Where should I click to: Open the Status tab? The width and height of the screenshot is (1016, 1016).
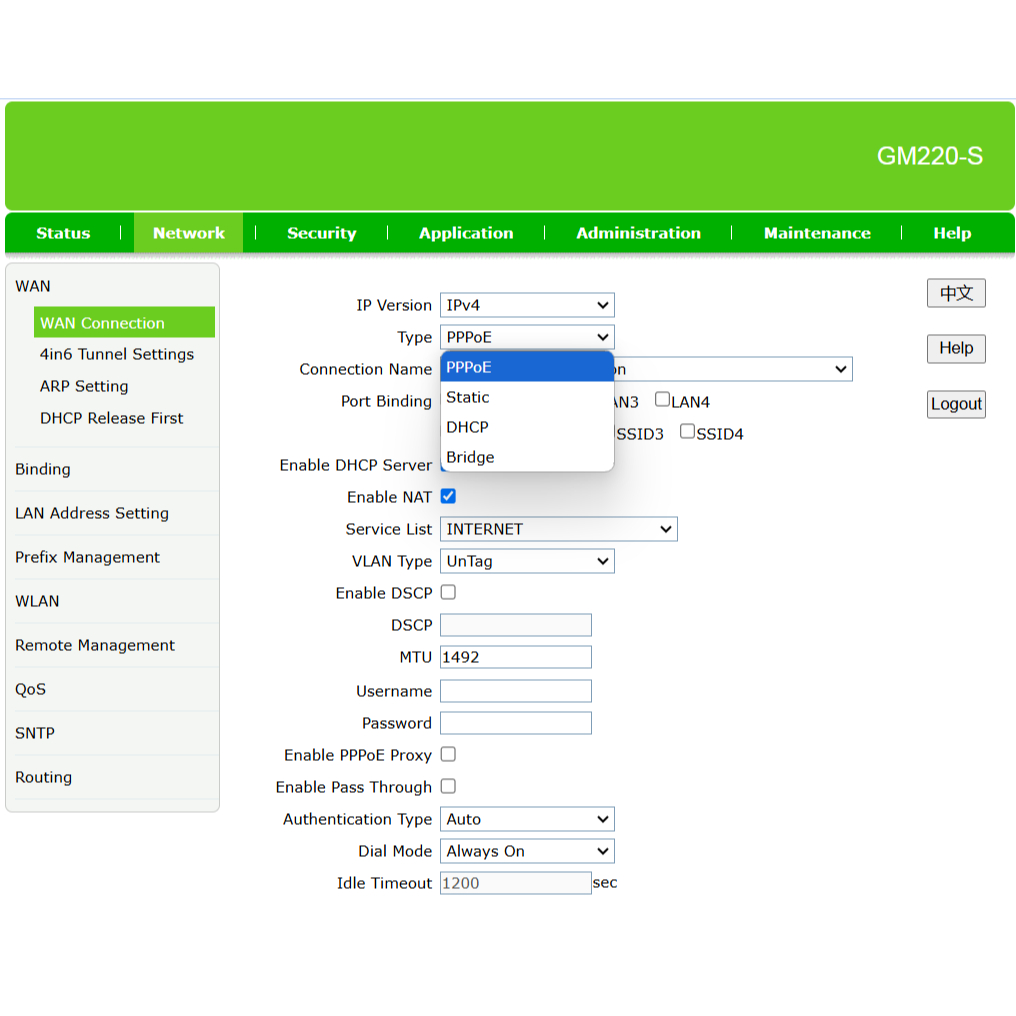pyautogui.click(x=63, y=233)
